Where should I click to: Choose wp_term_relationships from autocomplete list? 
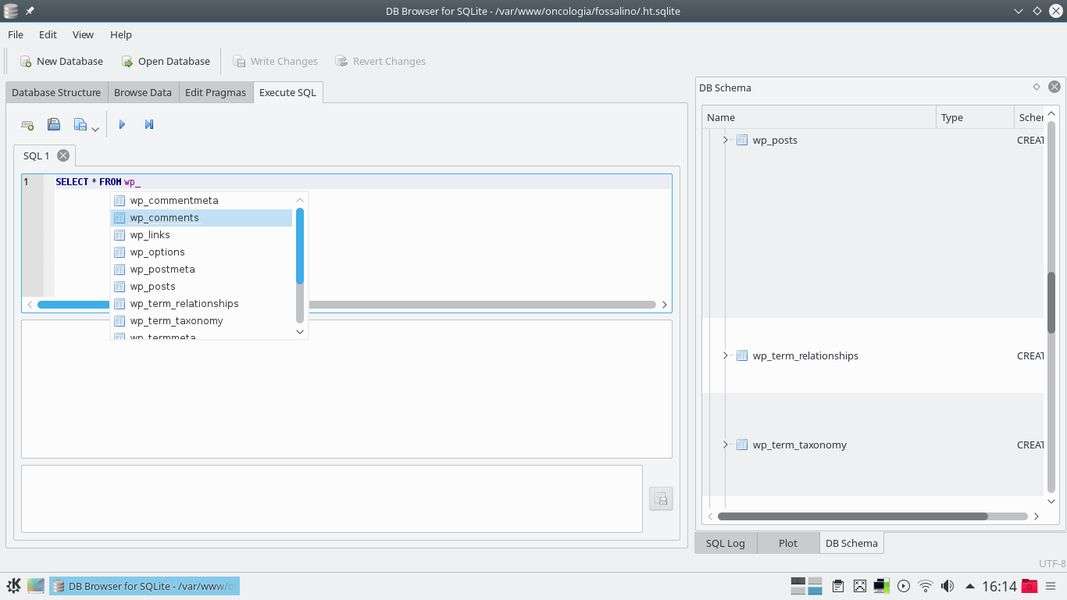tap(201, 303)
